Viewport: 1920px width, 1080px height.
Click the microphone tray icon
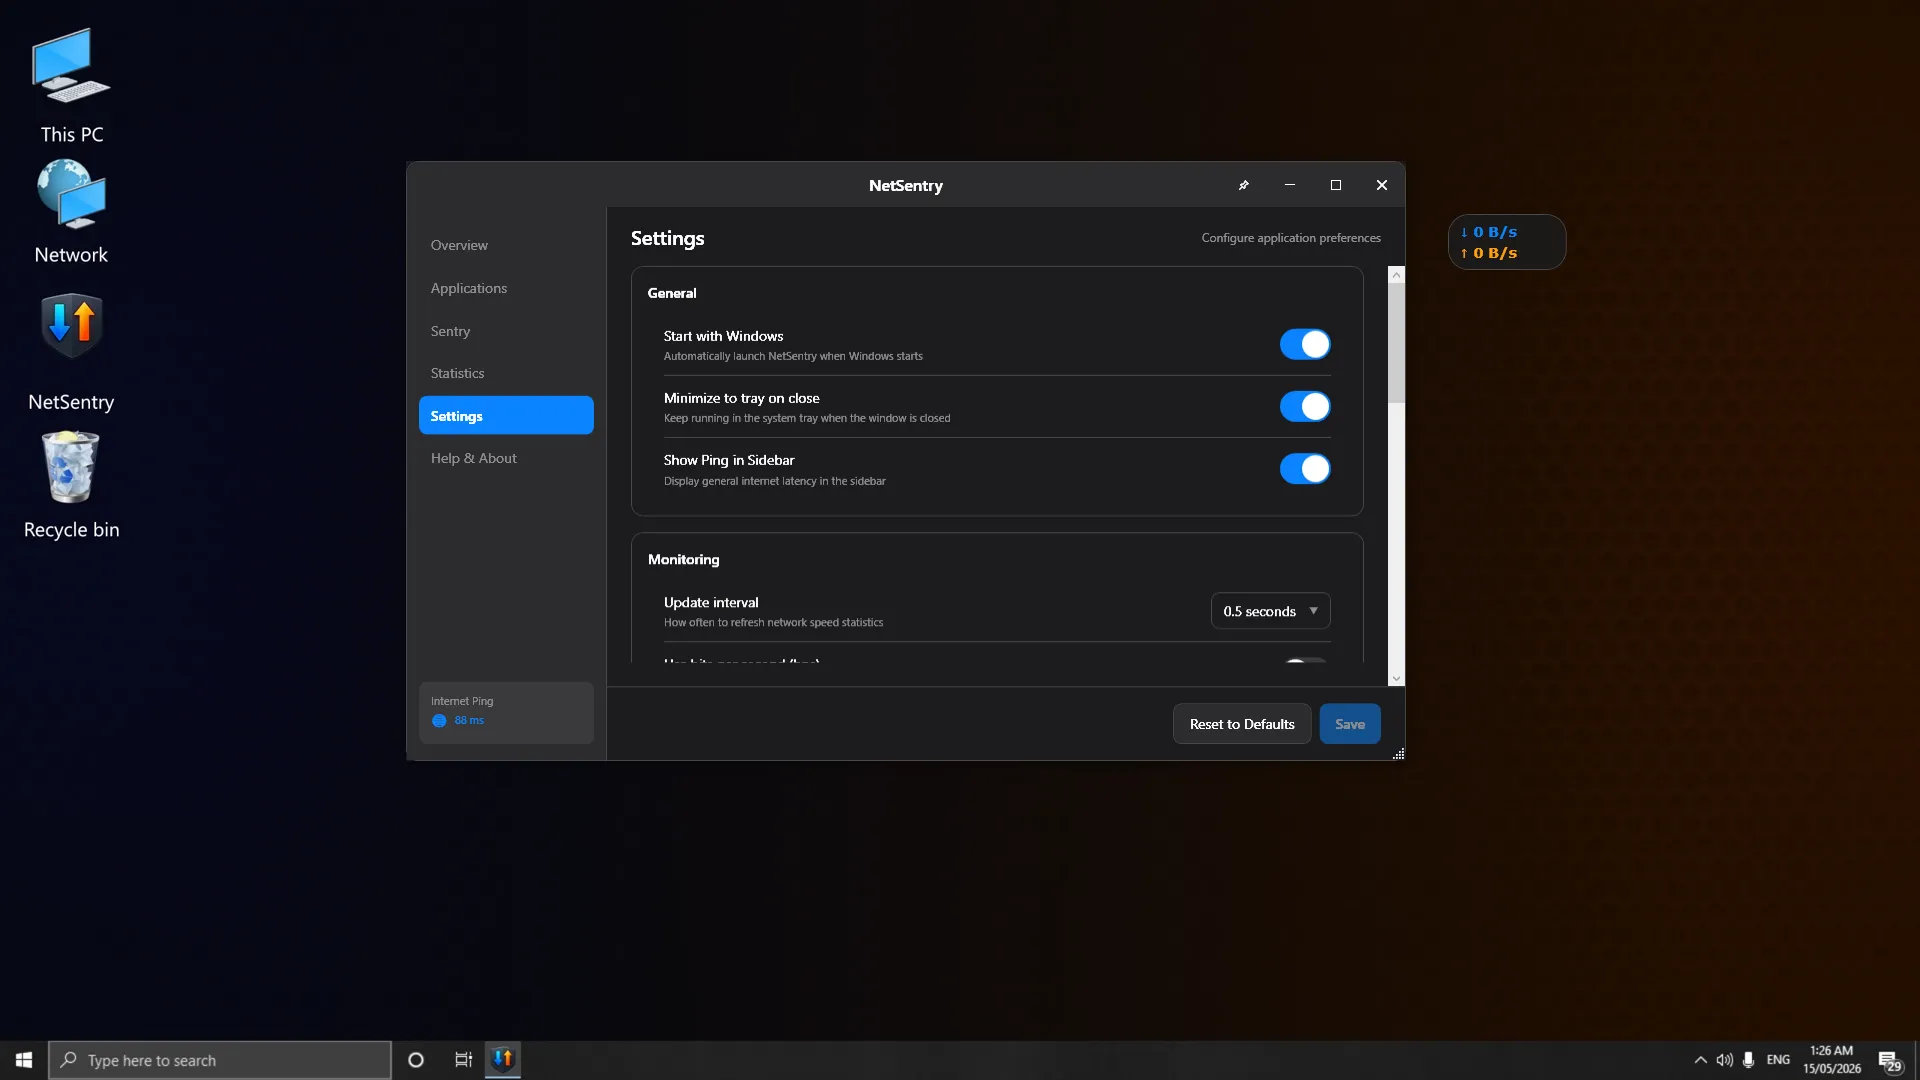pyautogui.click(x=1748, y=1060)
